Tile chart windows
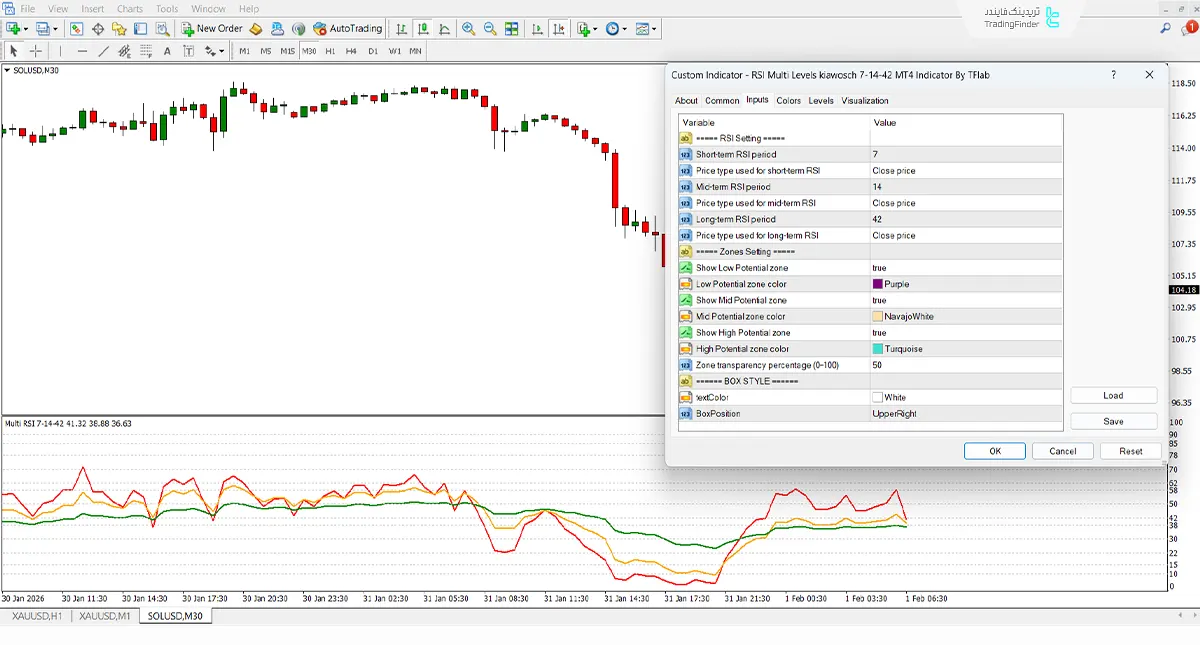This screenshot has width=1200, height=645. [512, 28]
